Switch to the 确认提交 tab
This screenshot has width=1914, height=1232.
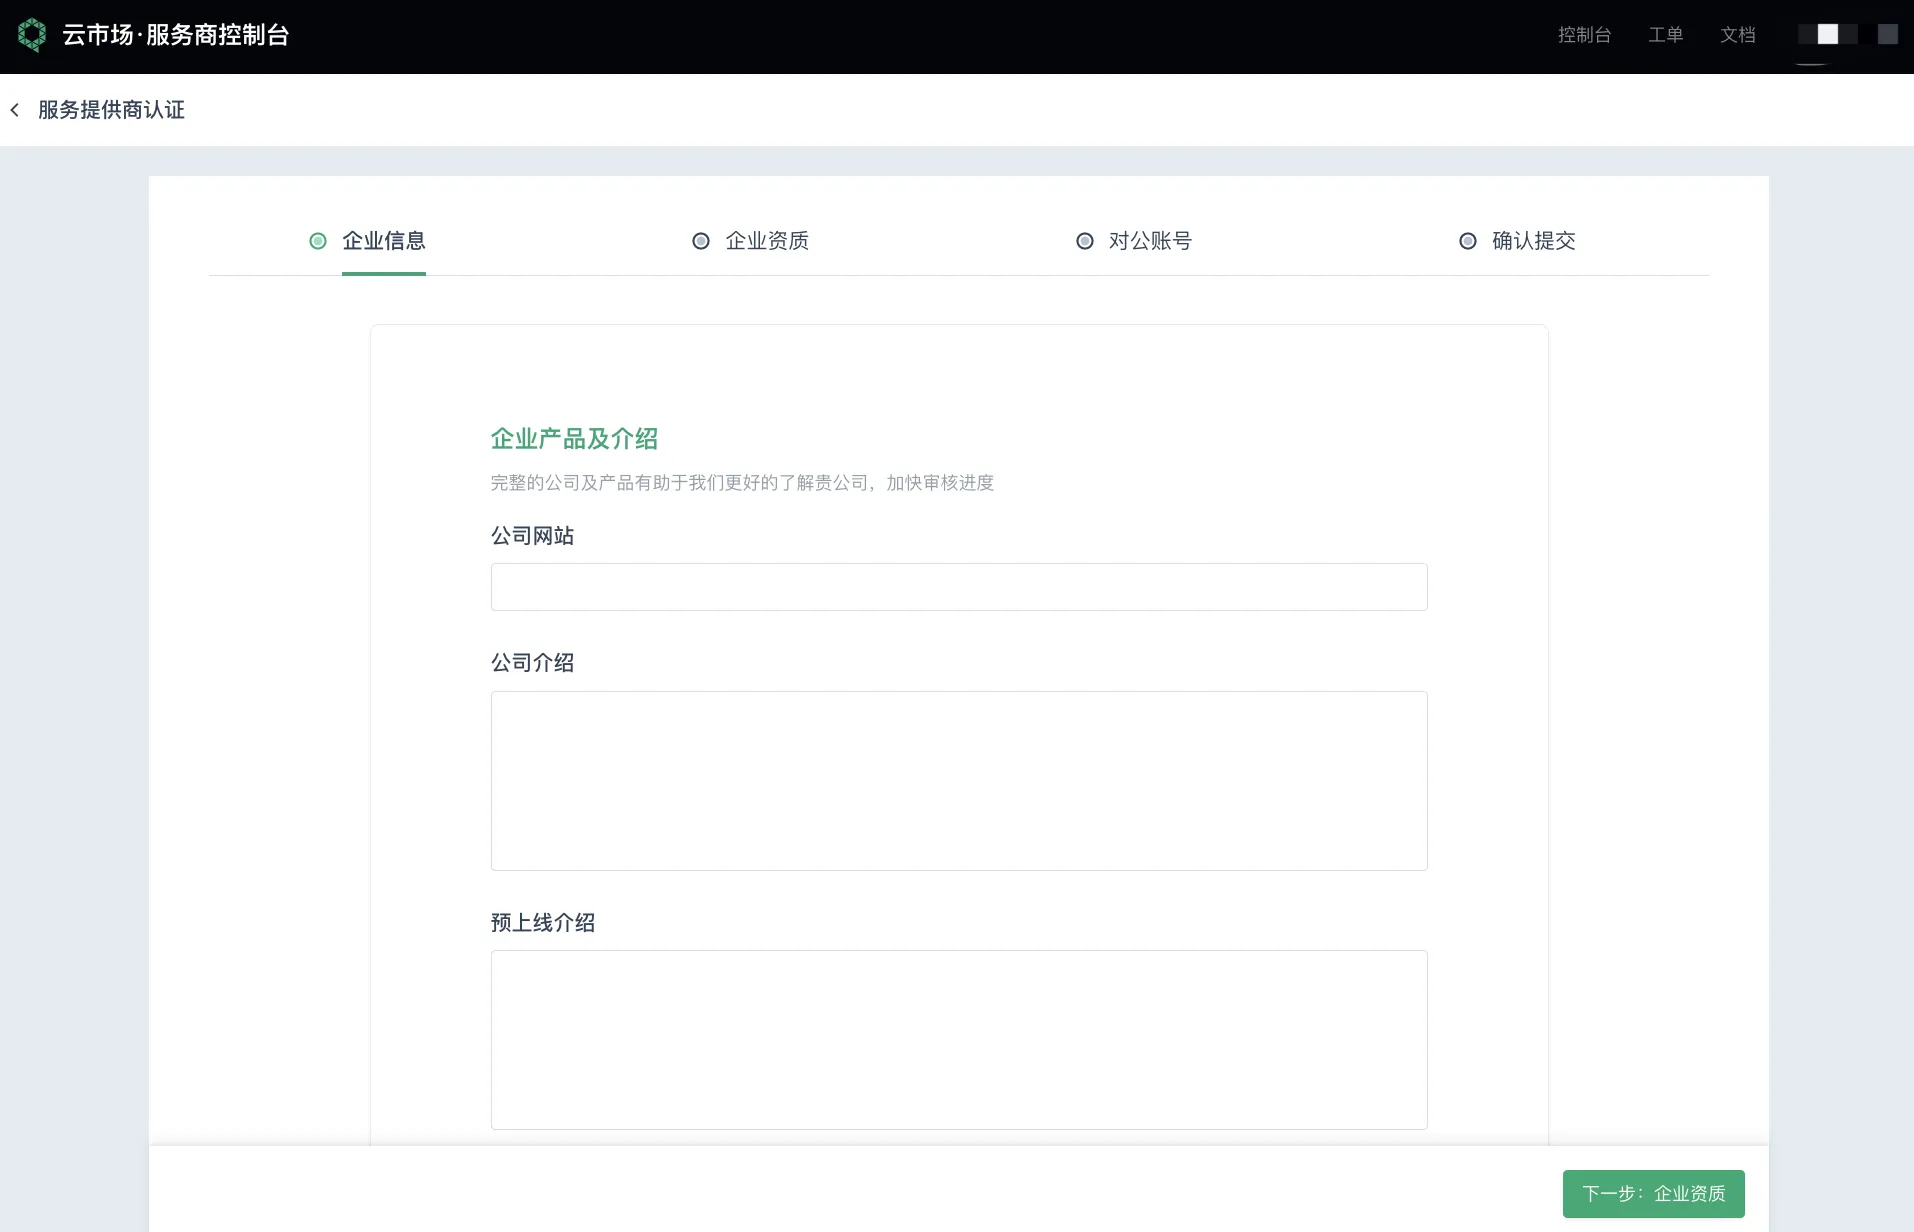pos(1534,241)
